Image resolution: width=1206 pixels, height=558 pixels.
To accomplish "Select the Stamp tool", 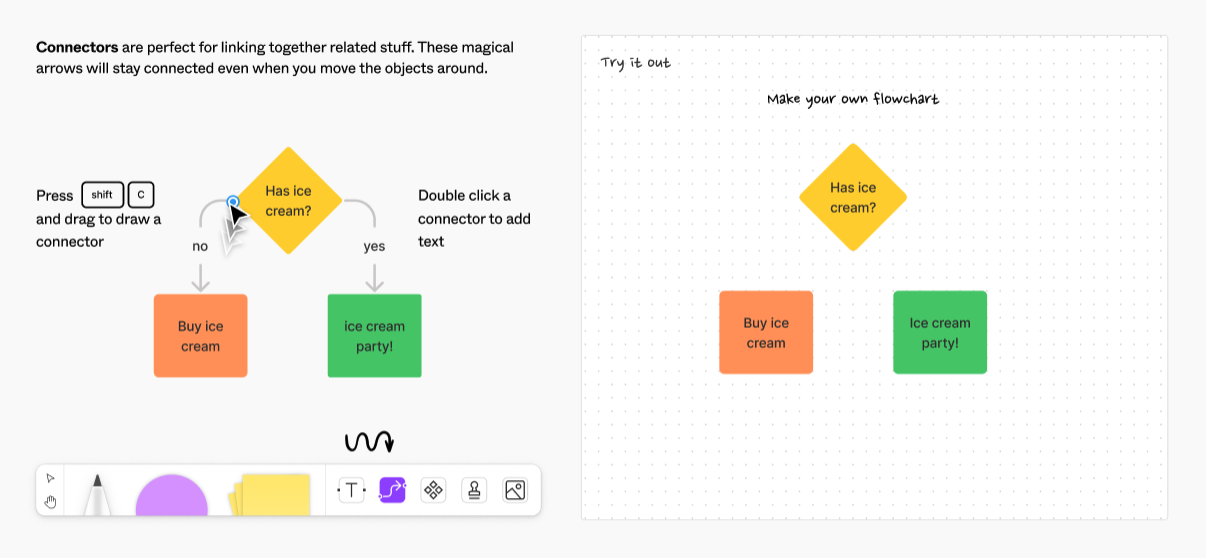I will (x=474, y=490).
